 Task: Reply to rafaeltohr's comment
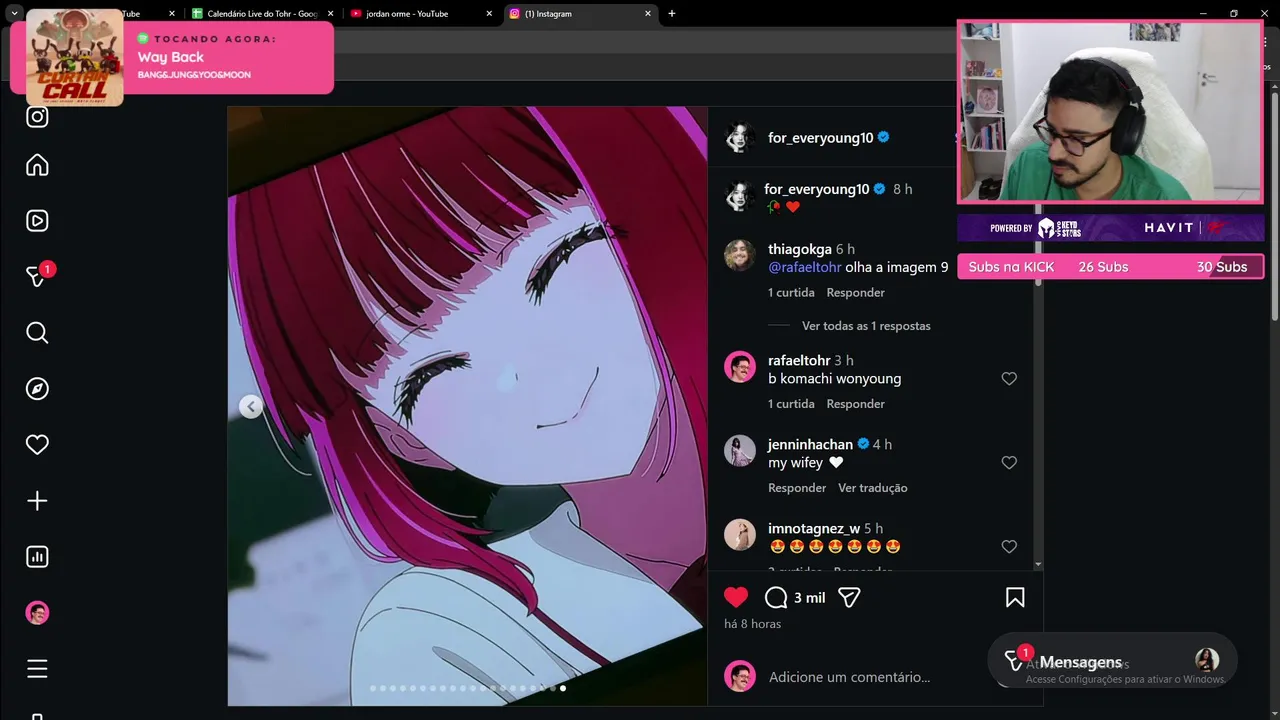(855, 404)
